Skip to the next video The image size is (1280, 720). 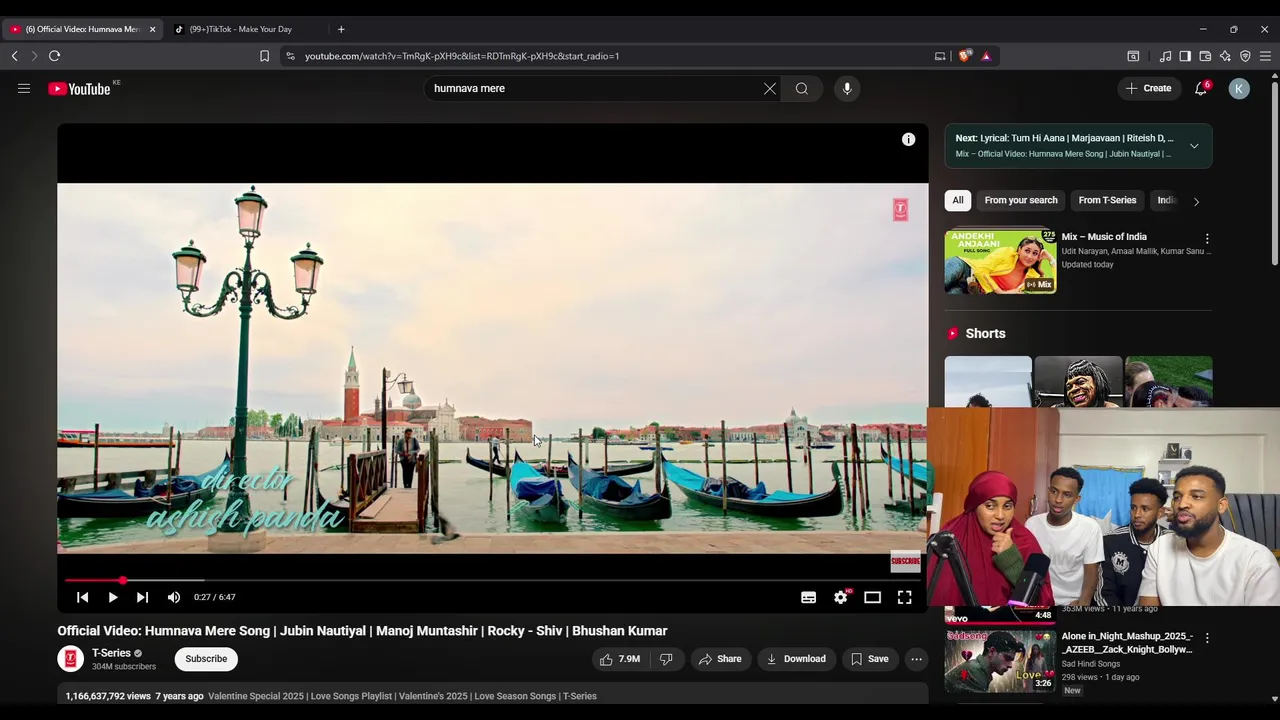coord(142,597)
